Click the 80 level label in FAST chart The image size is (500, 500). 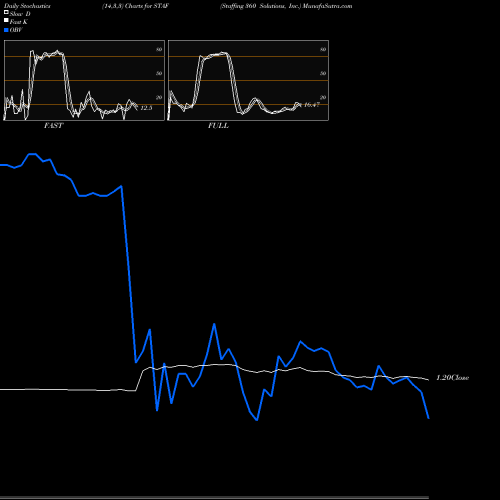pyautogui.click(x=159, y=49)
